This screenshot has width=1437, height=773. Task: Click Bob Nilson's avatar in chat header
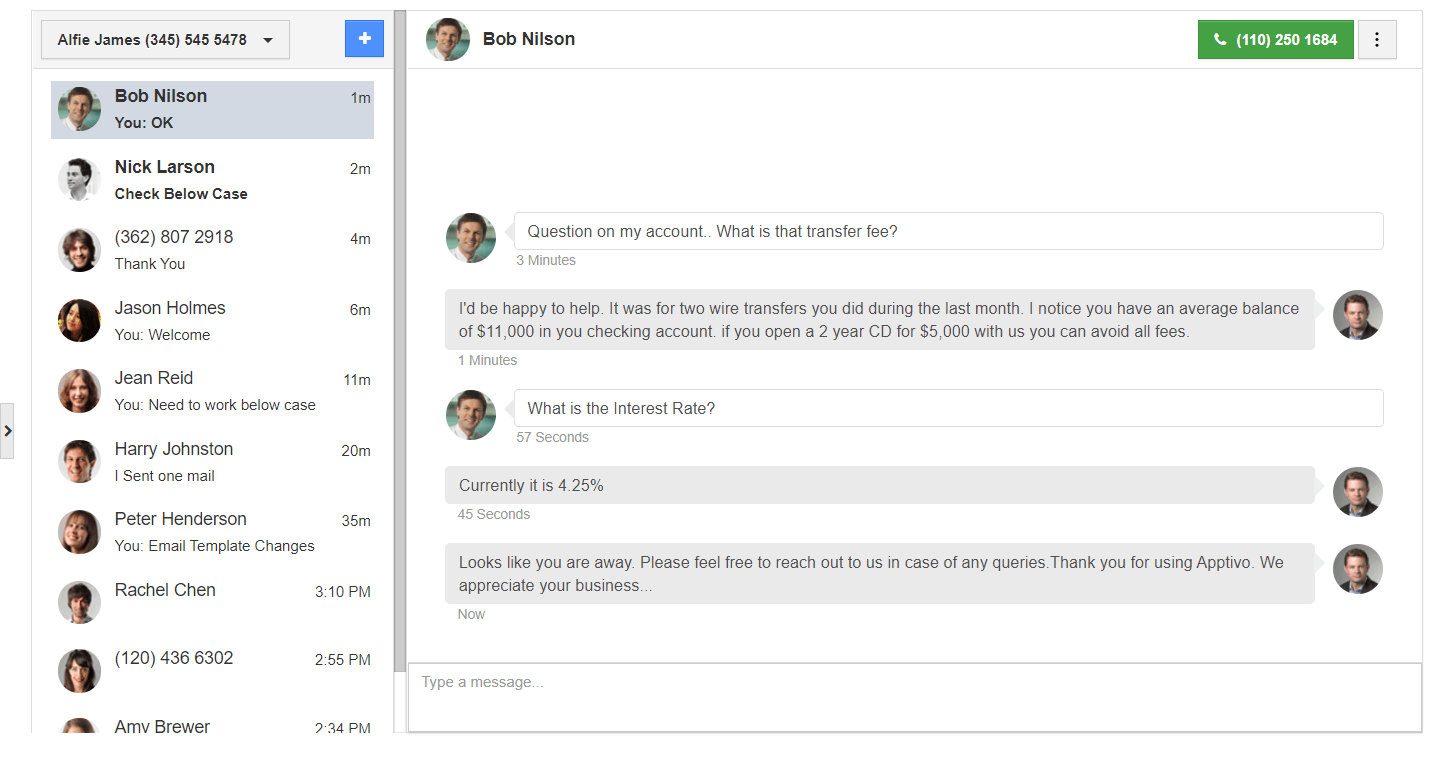pyautogui.click(x=447, y=40)
